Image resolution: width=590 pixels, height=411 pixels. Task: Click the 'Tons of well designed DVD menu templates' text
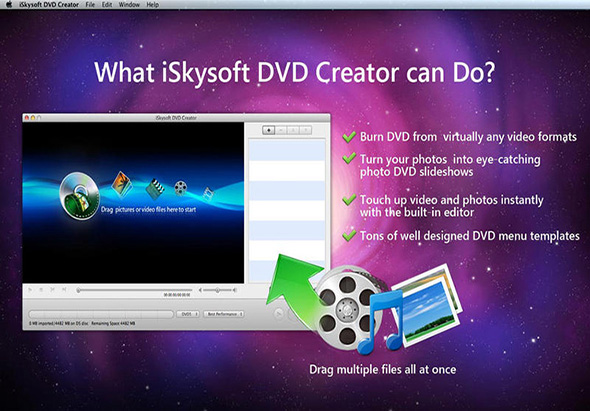click(x=470, y=236)
